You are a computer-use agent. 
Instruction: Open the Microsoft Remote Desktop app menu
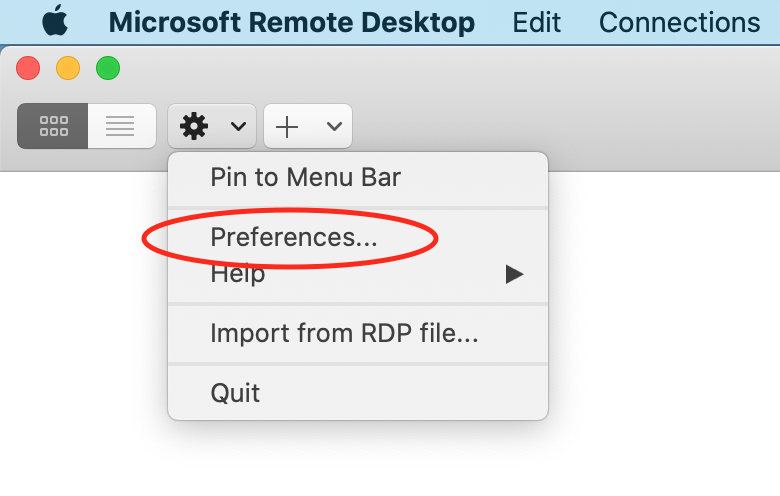point(291,22)
